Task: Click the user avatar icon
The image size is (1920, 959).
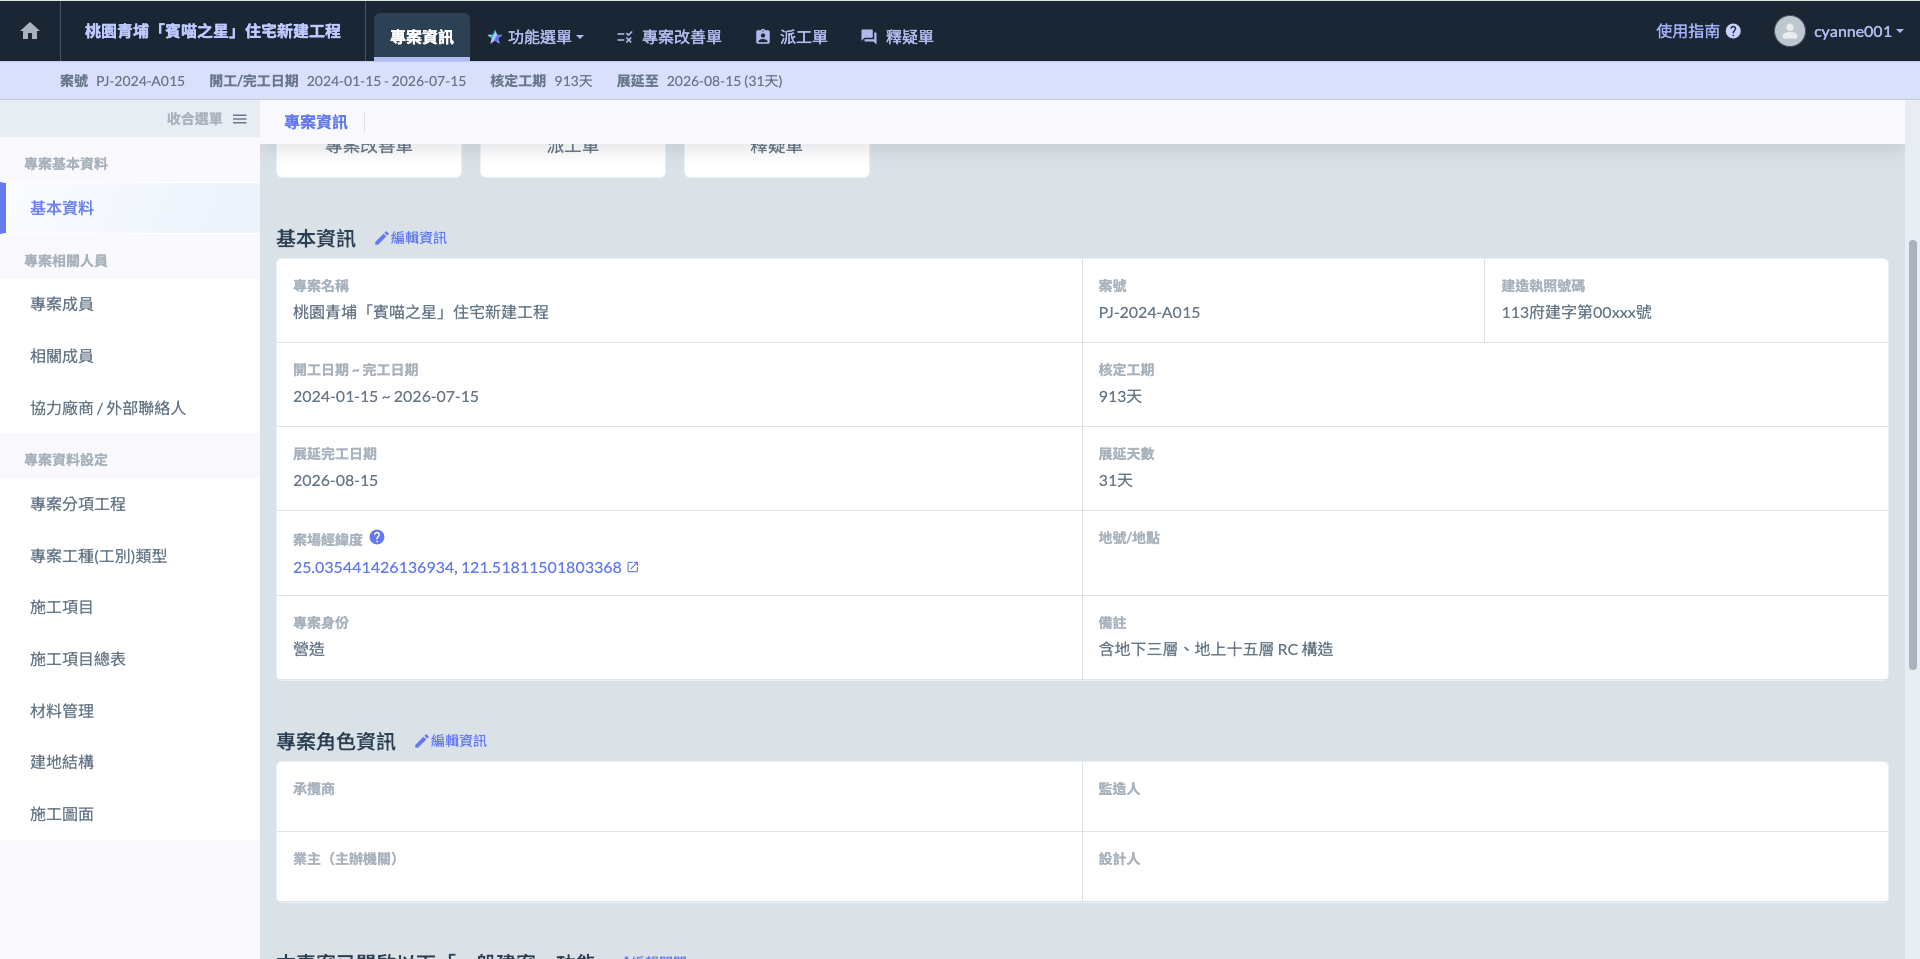Action: [1789, 31]
